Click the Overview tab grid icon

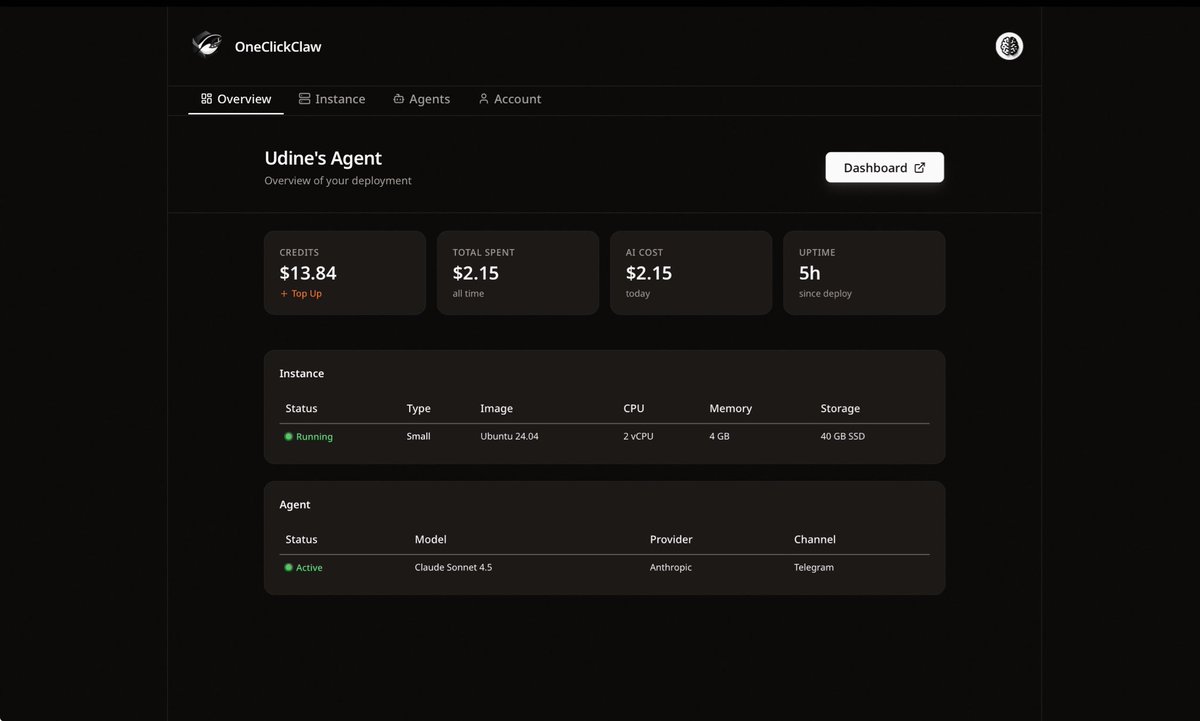[x=206, y=99]
